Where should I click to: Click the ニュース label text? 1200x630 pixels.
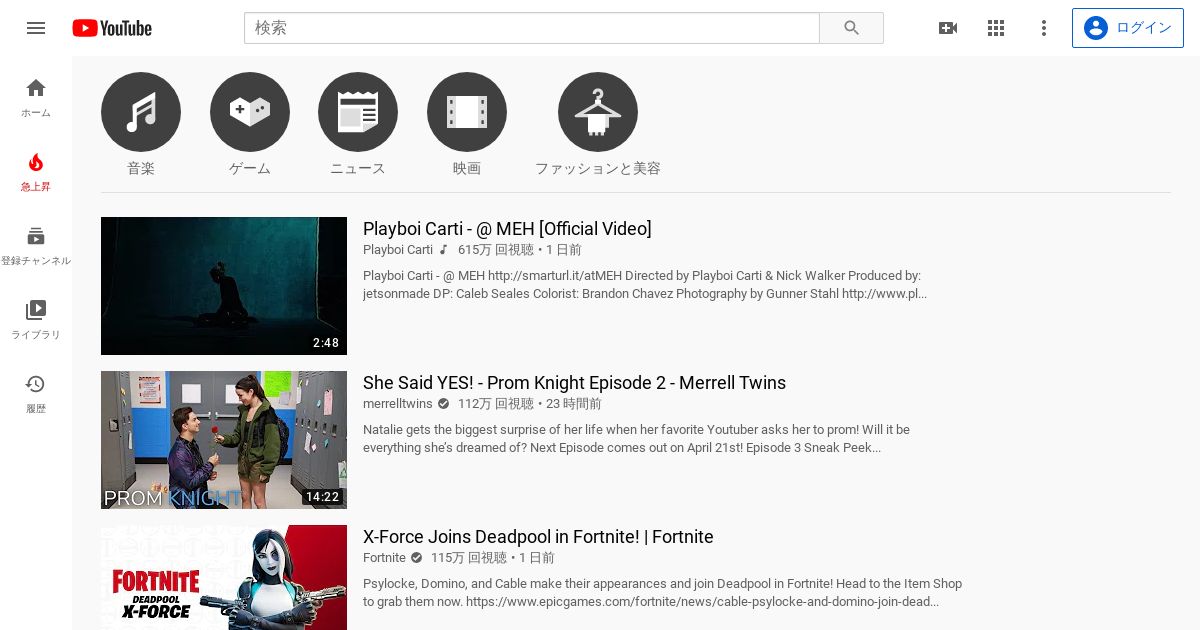[x=358, y=169]
